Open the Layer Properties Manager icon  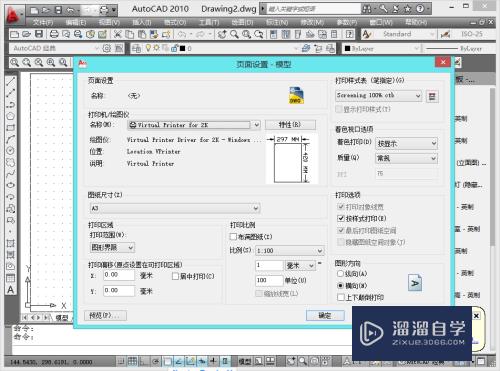136,49
